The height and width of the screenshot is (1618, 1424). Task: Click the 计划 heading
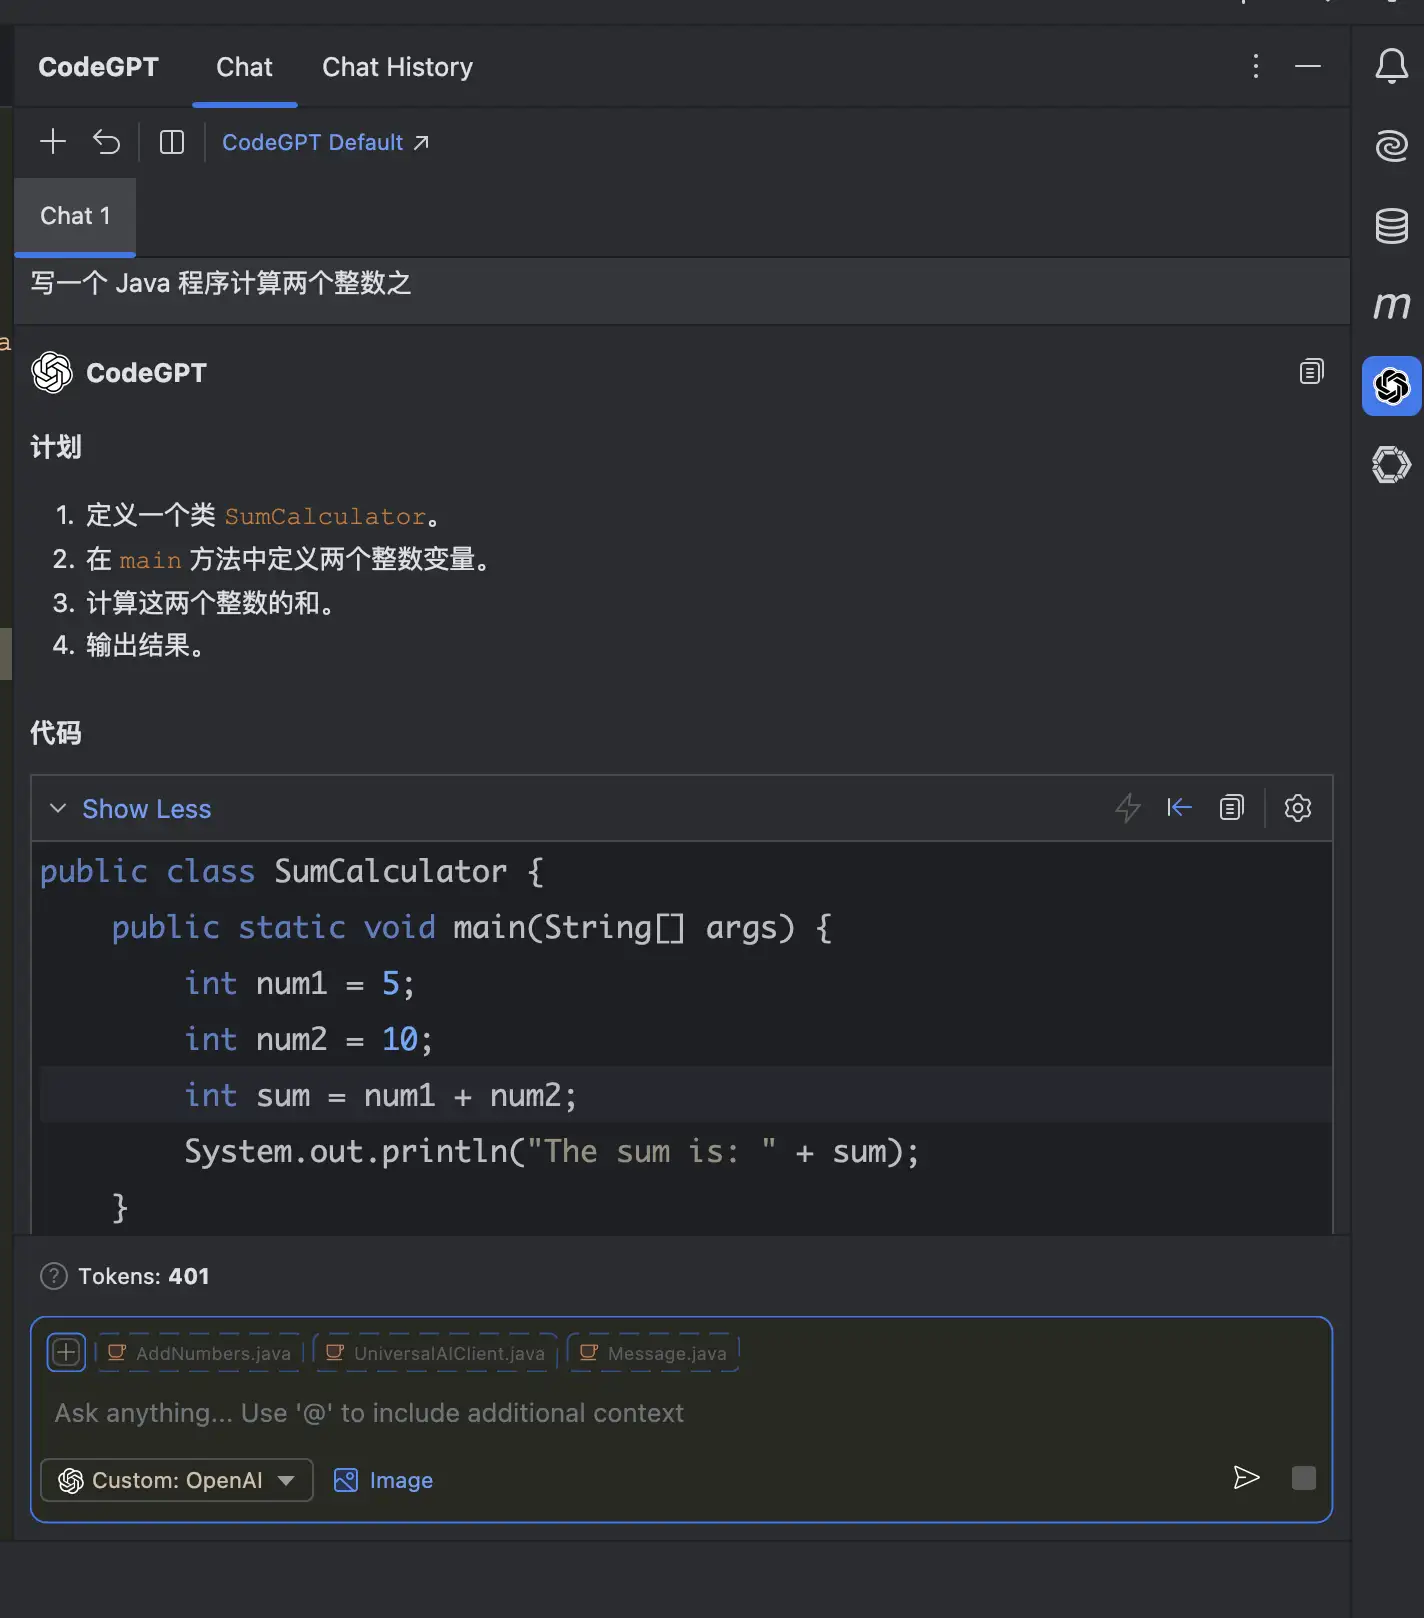point(56,447)
